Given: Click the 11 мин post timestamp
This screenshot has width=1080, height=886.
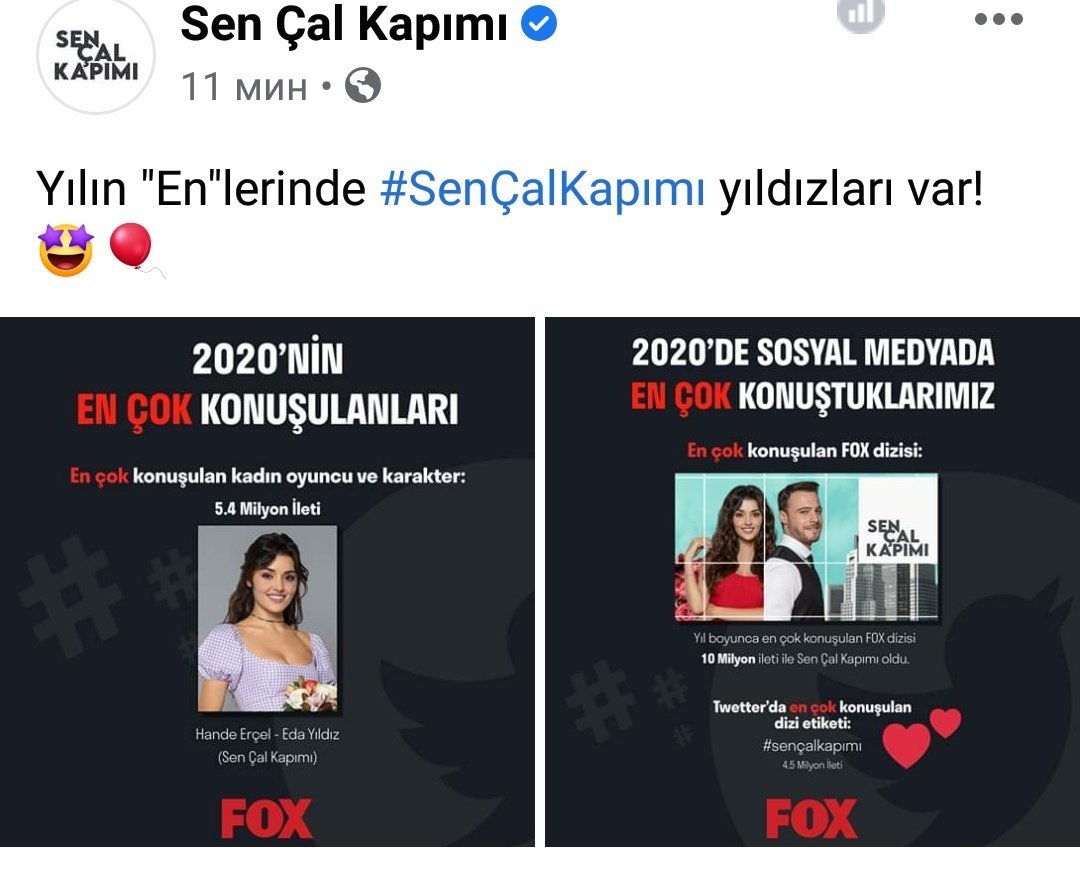Looking at the screenshot, I should 244,87.
